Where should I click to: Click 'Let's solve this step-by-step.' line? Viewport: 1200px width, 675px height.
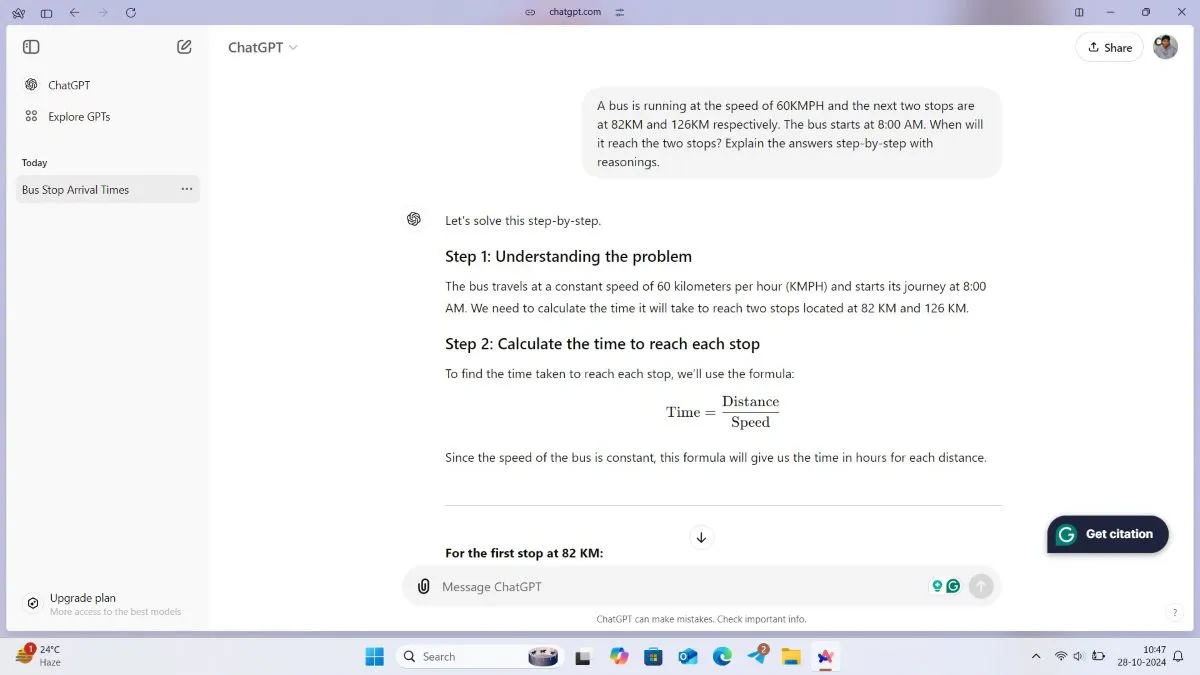coord(523,220)
